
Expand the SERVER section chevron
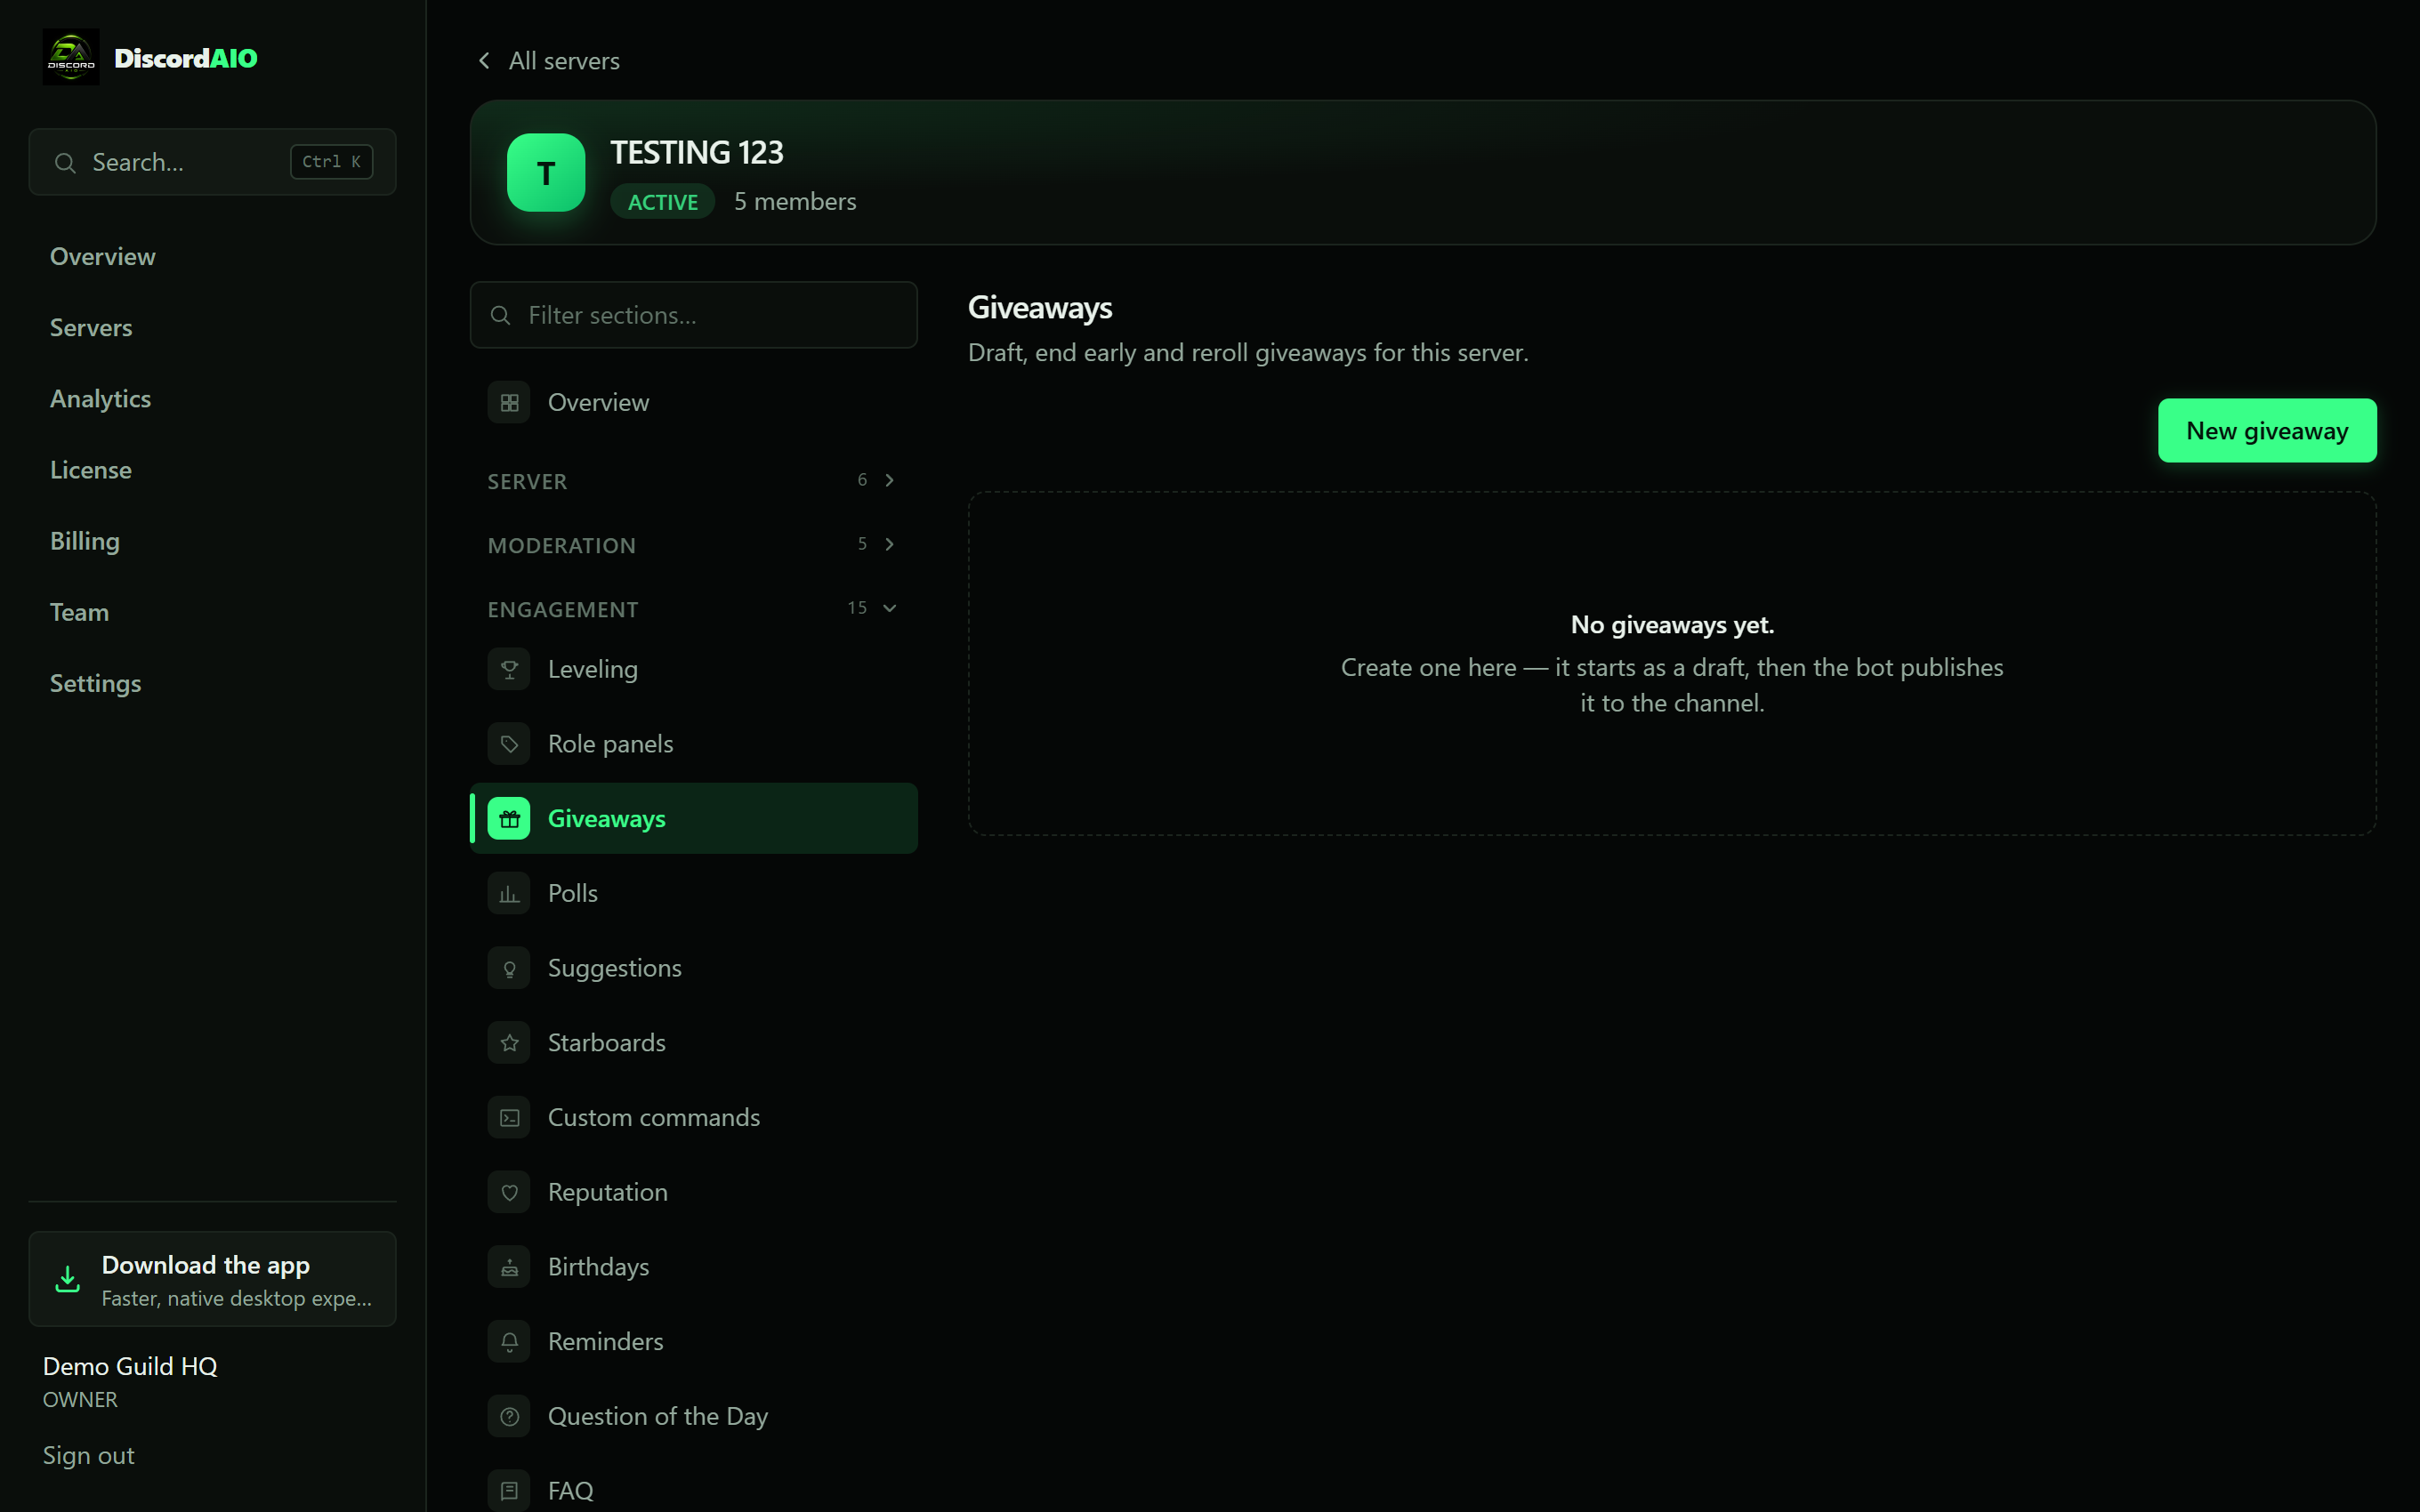pyautogui.click(x=889, y=480)
